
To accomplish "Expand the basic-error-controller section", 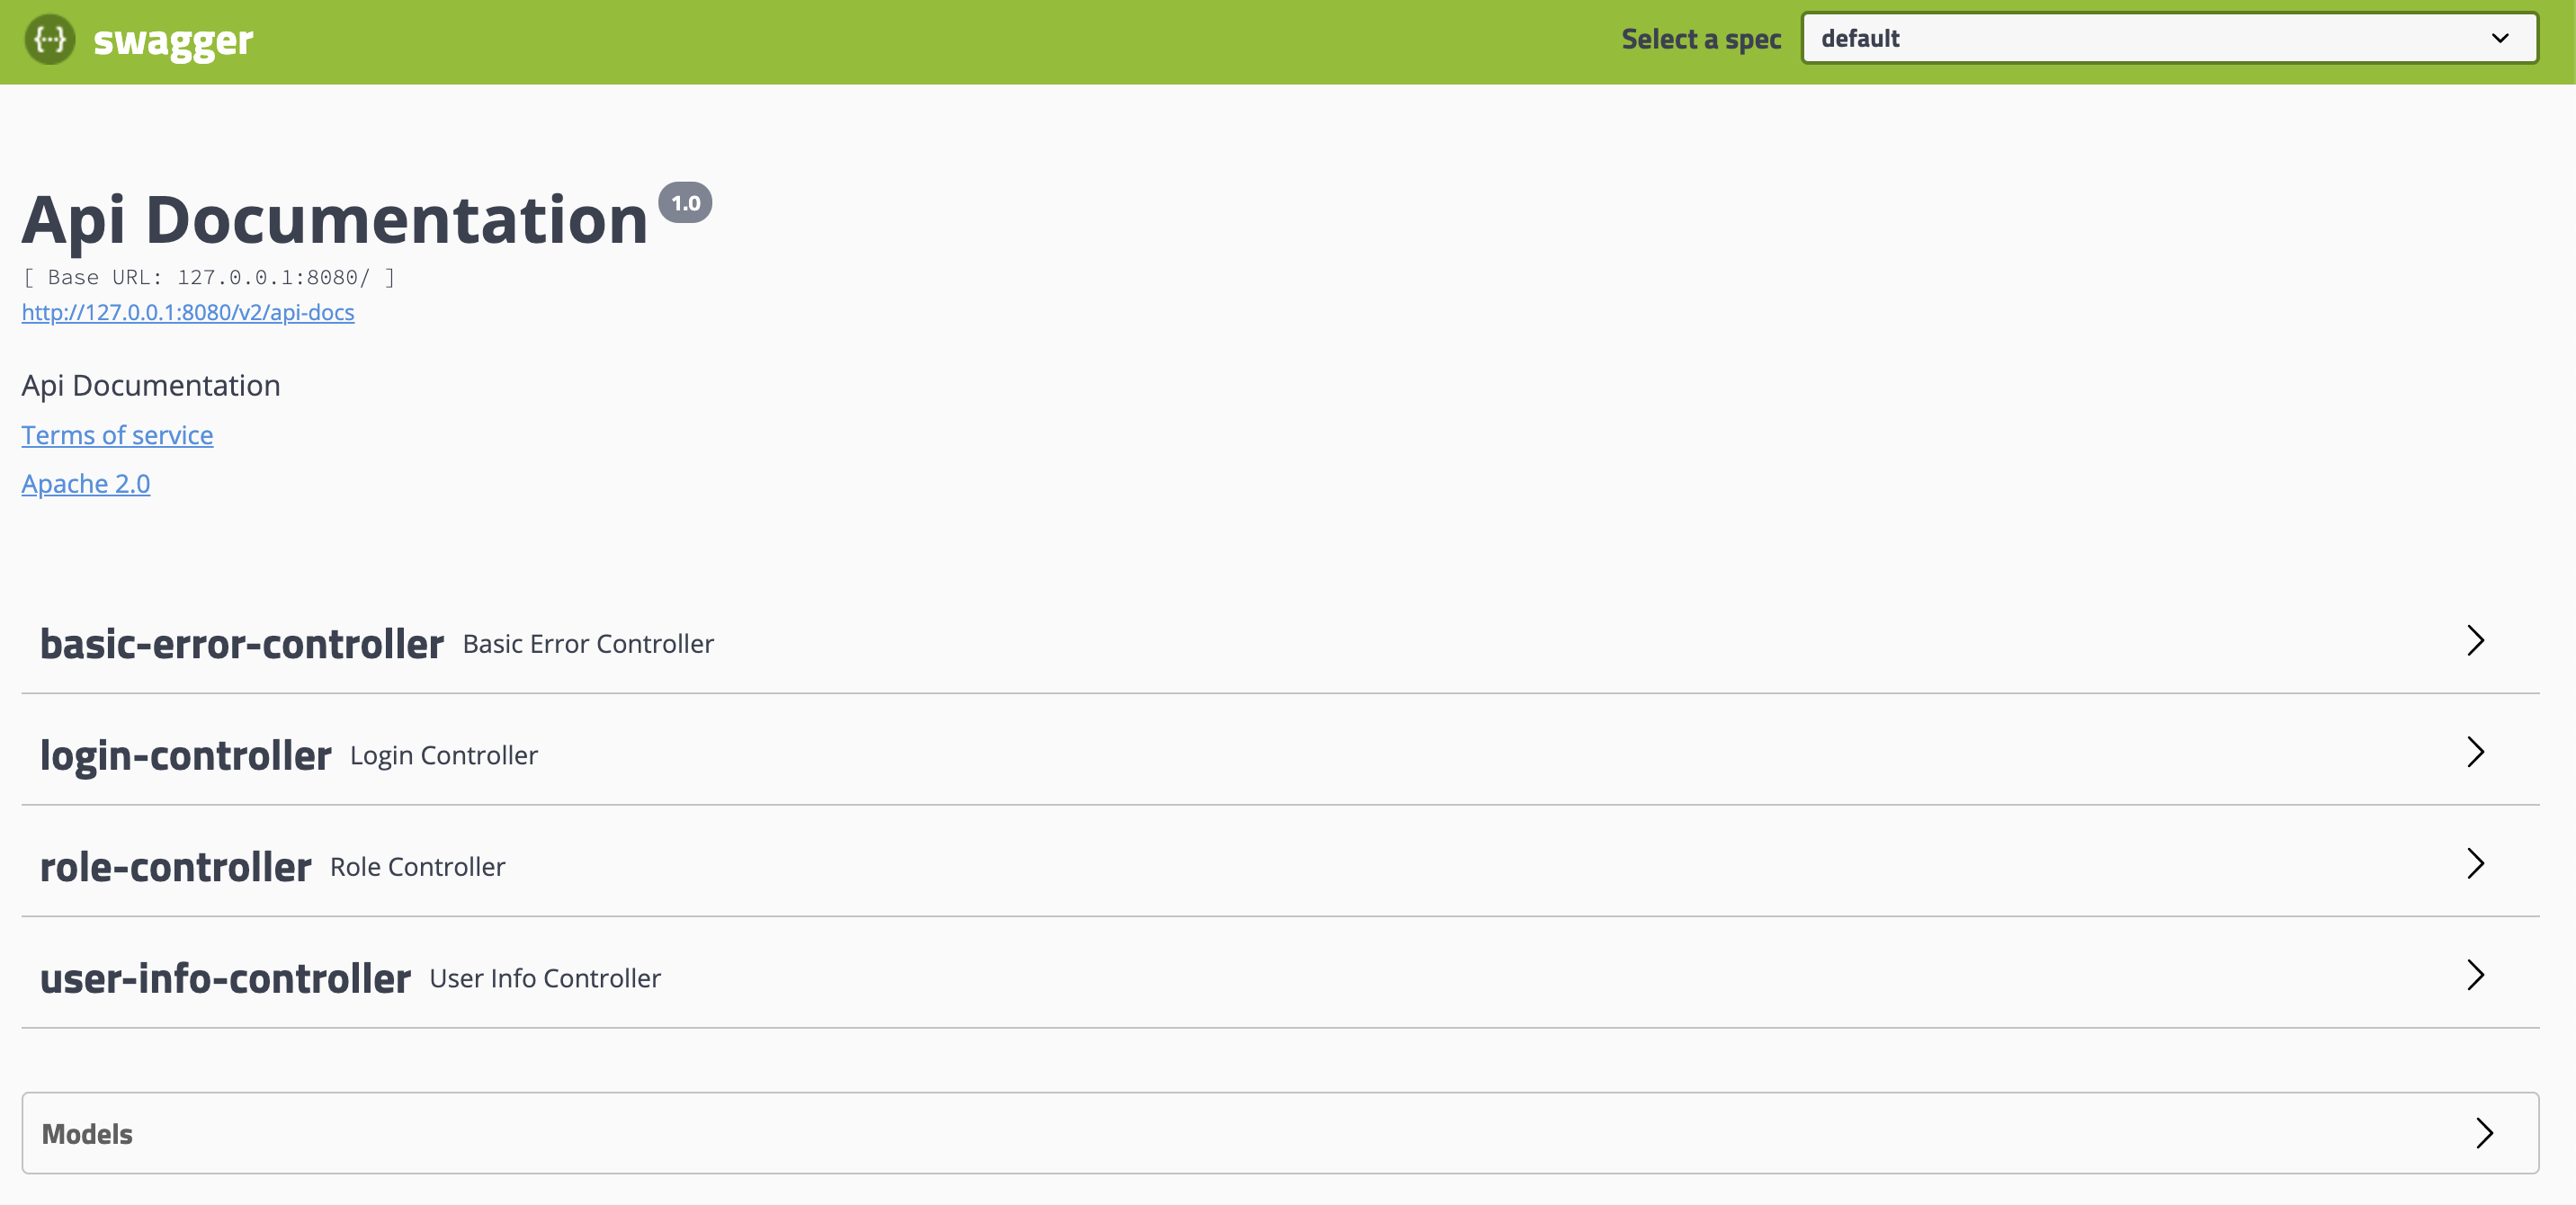I will (x=242, y=643).
